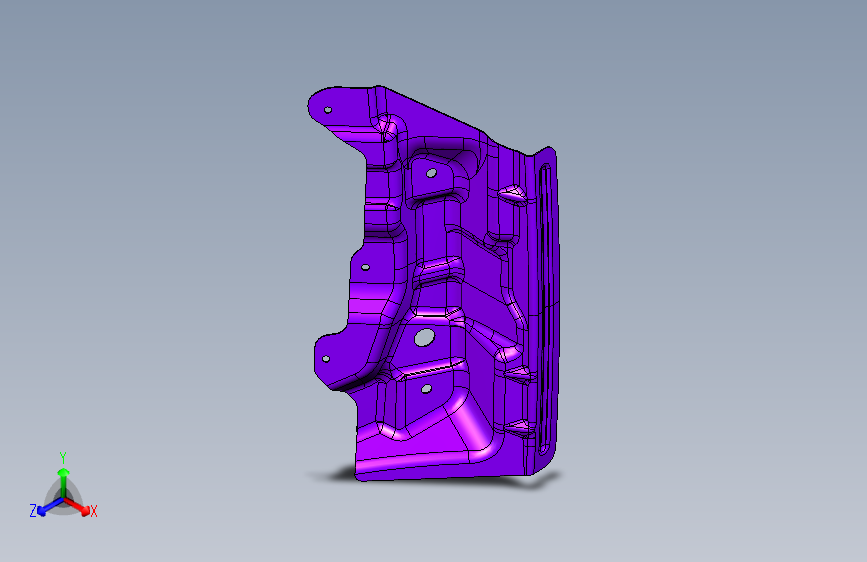Click the green Y axis of the orientation triad
The width and height of the screenshot is (867, 562).
pyautogui.click(x=64, y=482)
